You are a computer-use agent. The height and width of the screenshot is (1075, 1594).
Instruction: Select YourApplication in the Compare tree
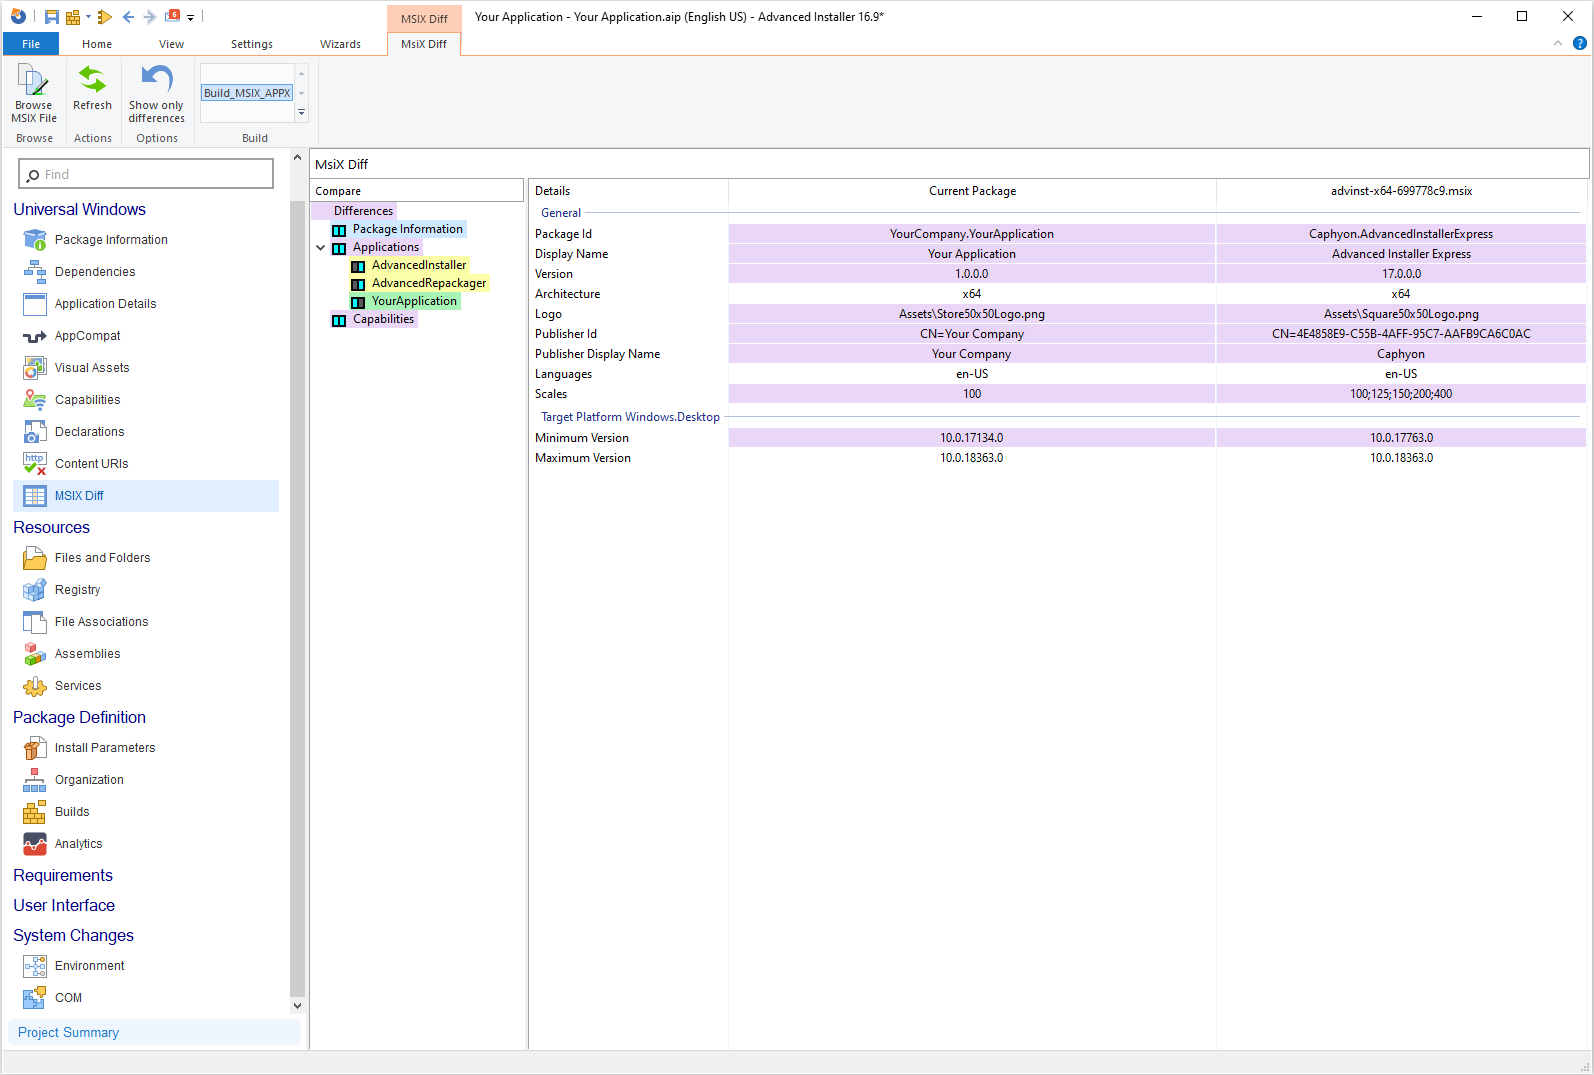point(414,301)
